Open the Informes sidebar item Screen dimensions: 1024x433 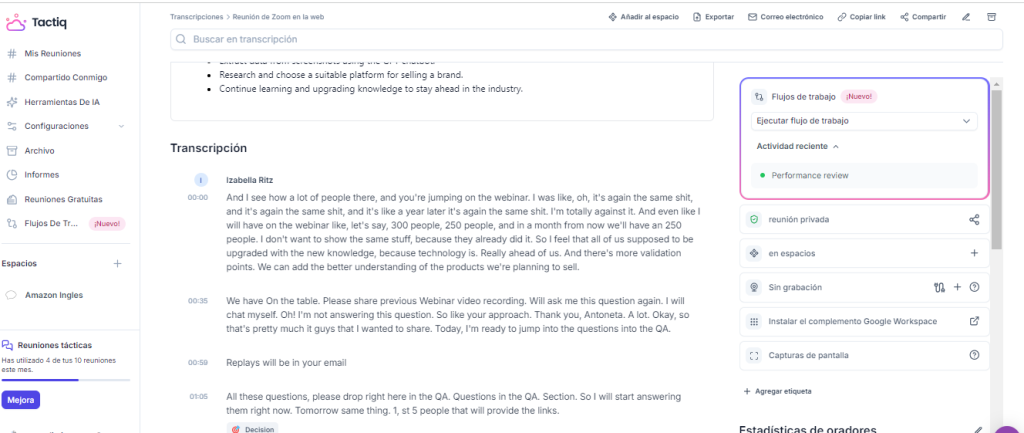pos(41,175)
